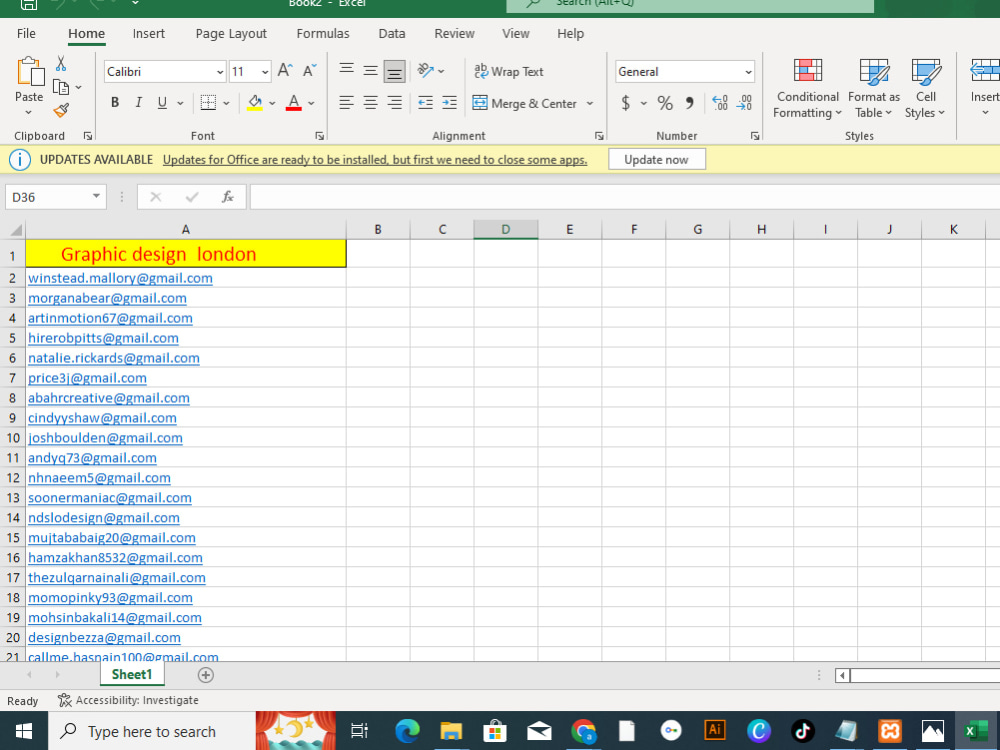Image resolution: width=1000 pixels, height=750 pixels.
Task: Expand the Paste options arrow
Action: [x=29, y=113]
